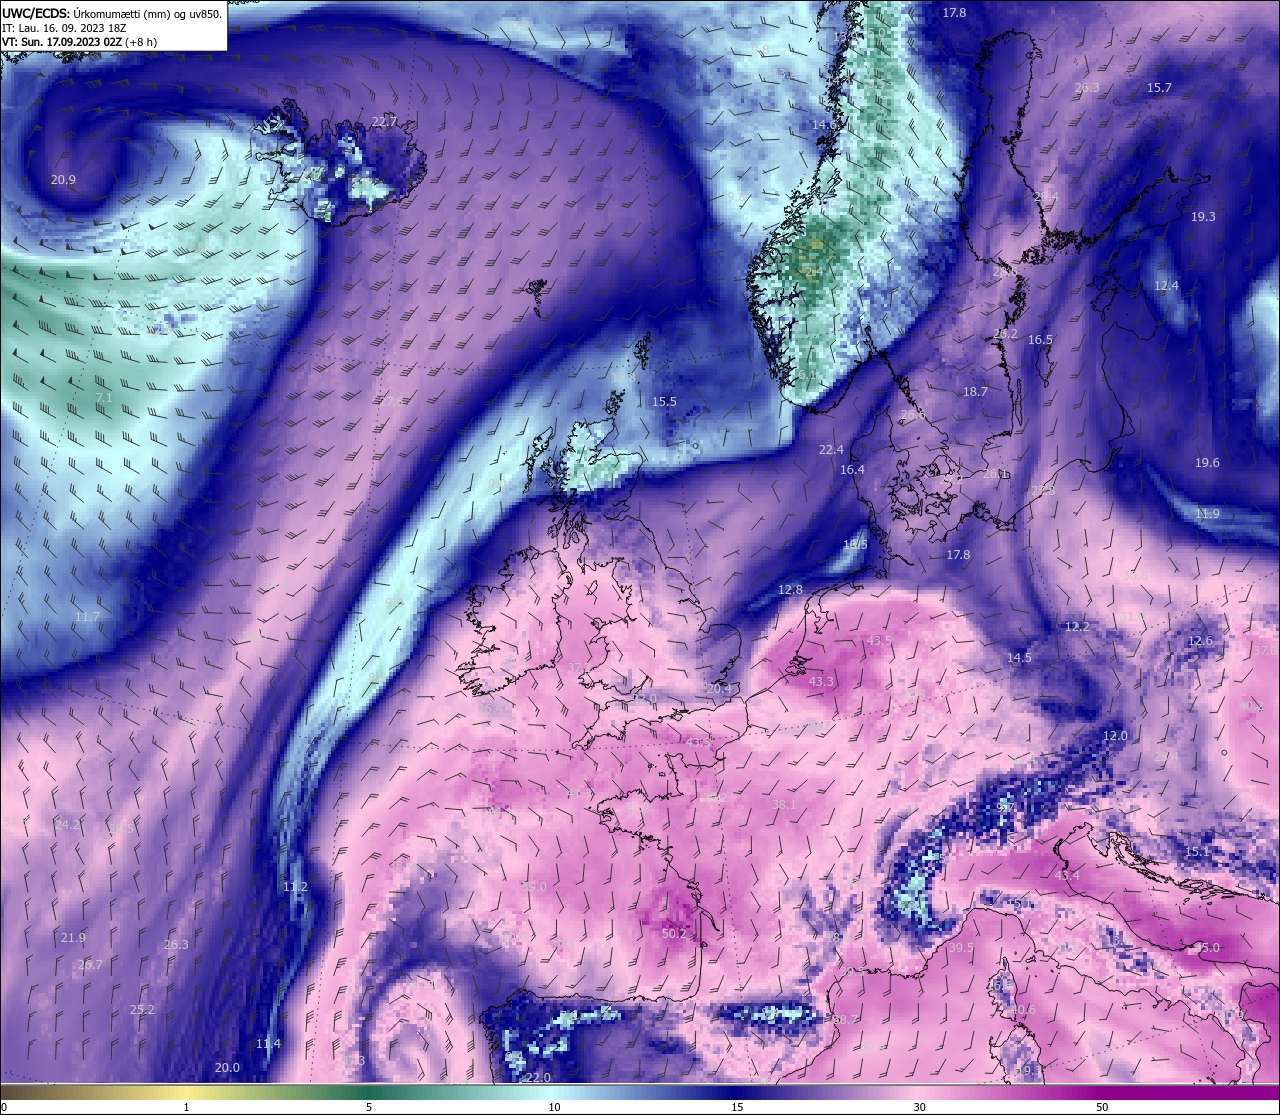Click the 19.3 value label
The width and height of the screenshot is (1280, 1115).
[1203, 217]
